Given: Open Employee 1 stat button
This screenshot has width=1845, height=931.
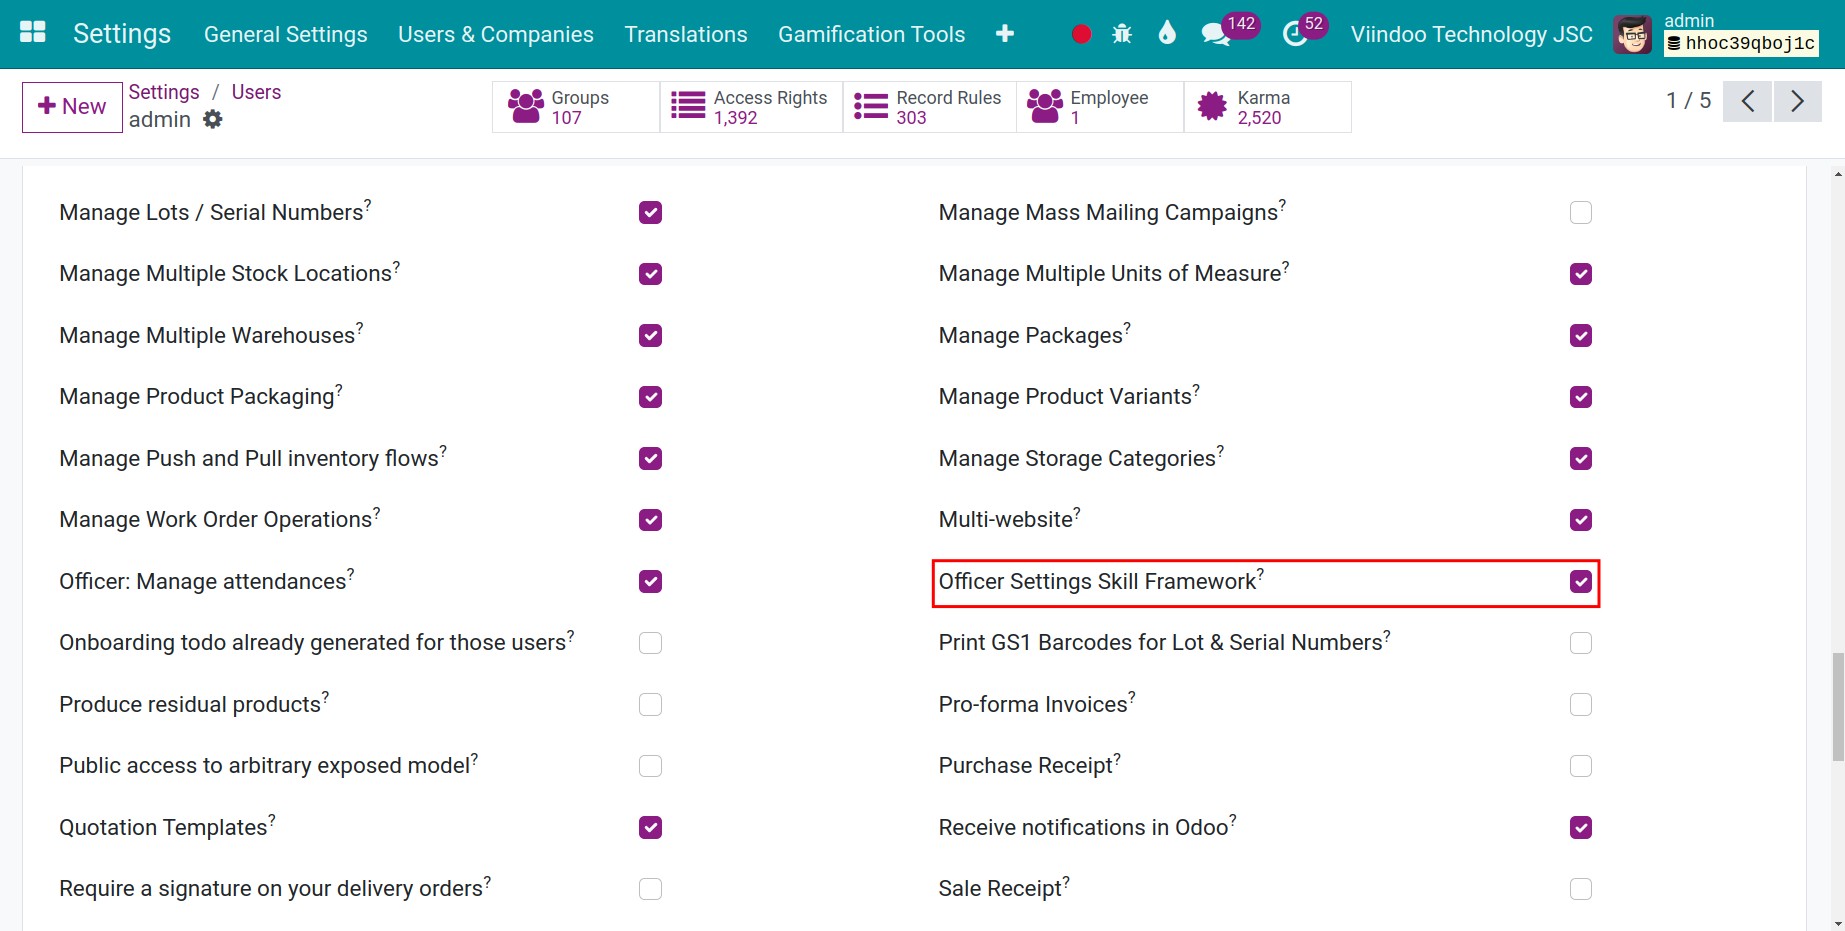Looking at the screenshot, I should (x=1100, y=107).
